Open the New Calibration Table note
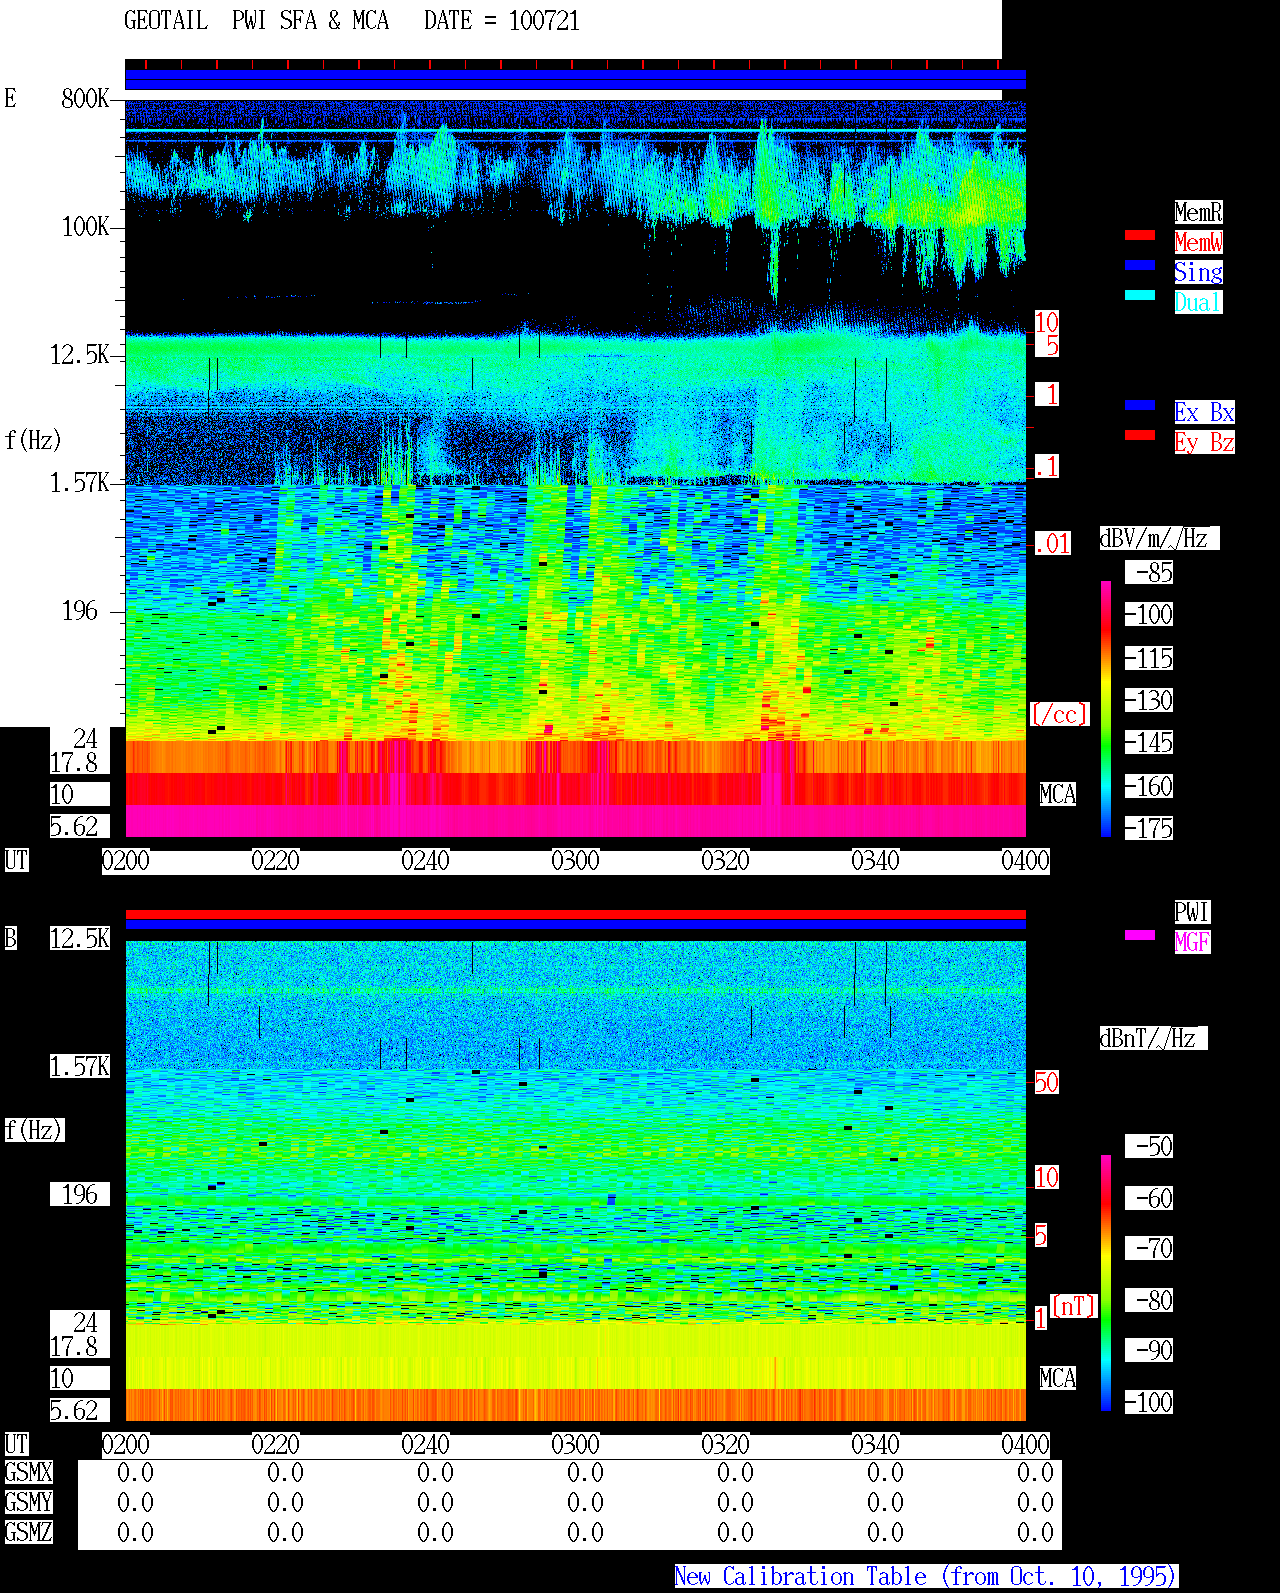This screenshot has height=1593, width=1280. [x=926, y=1577]
